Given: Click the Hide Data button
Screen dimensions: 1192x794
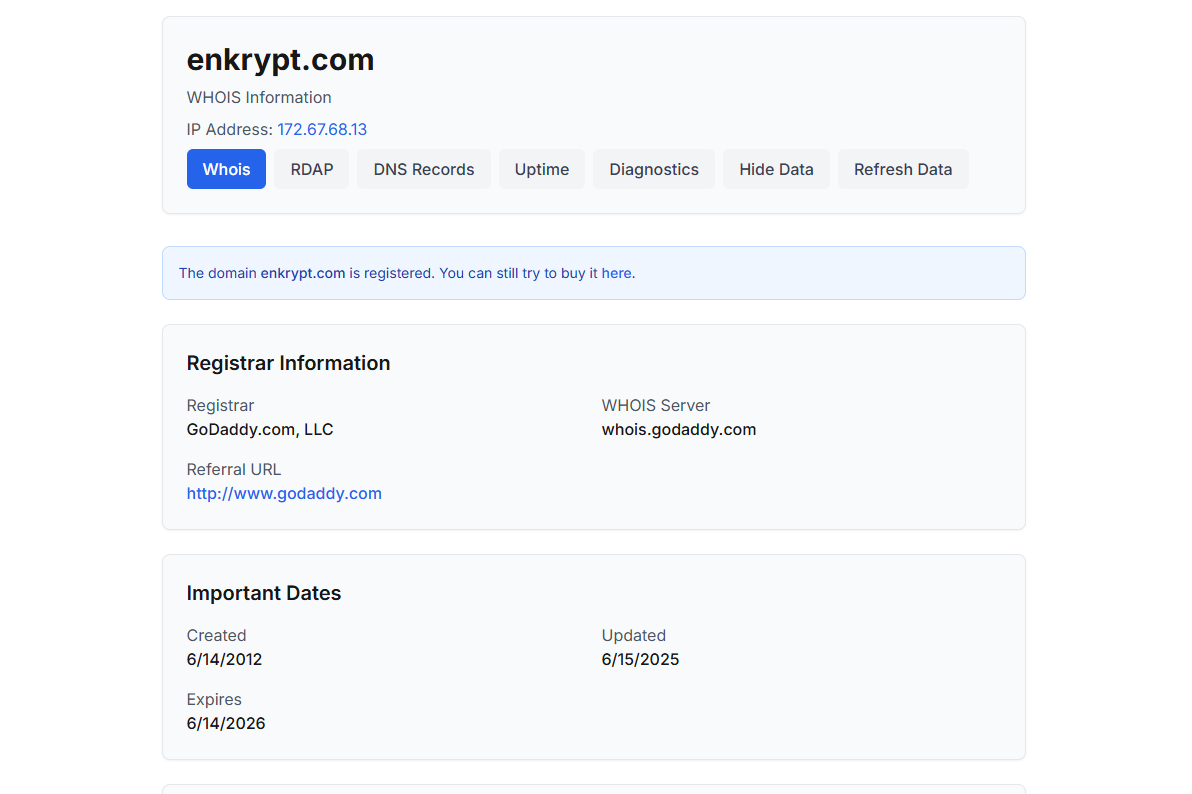Looking at the screenshot, I should [x=776, y=169].
